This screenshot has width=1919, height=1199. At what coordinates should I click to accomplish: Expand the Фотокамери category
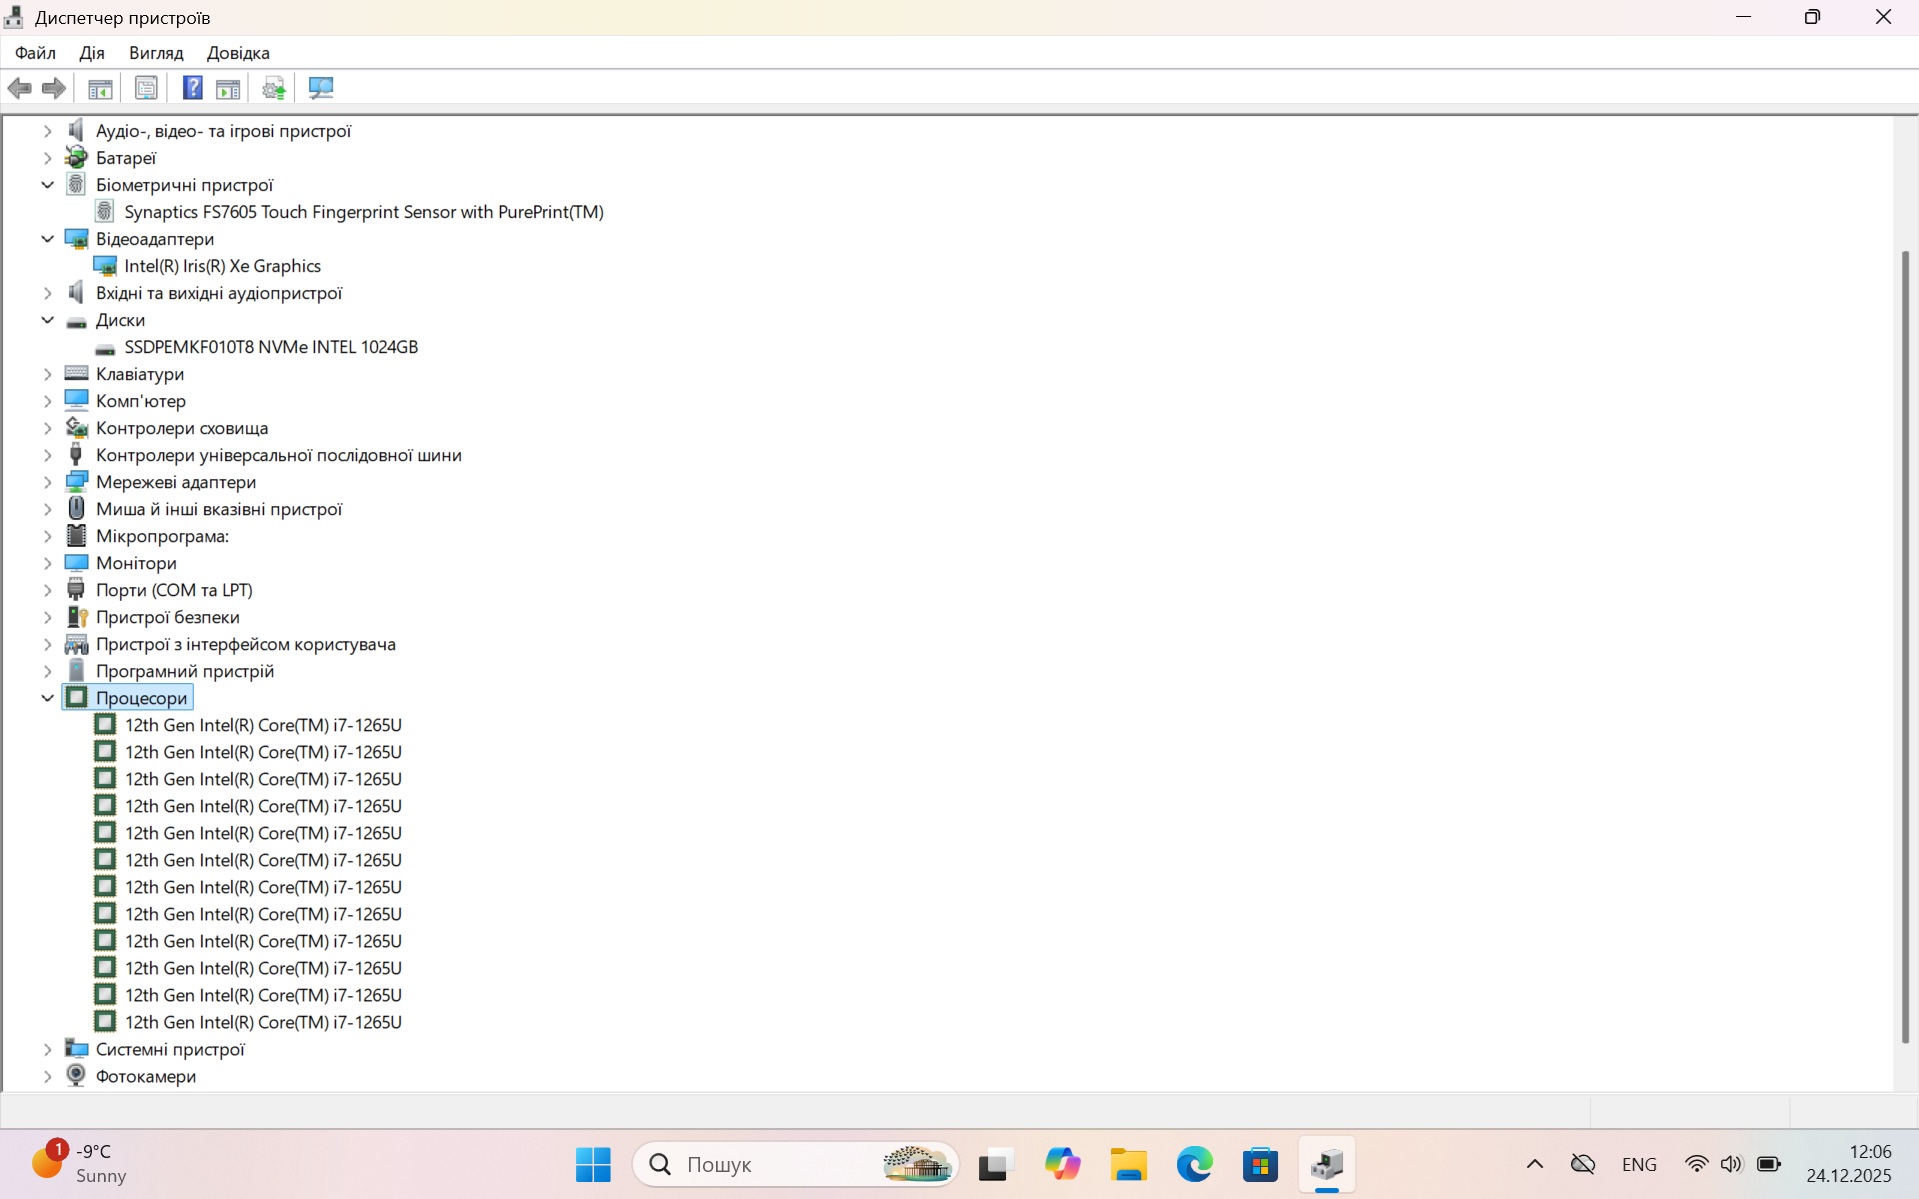(x=47, y=1076)
